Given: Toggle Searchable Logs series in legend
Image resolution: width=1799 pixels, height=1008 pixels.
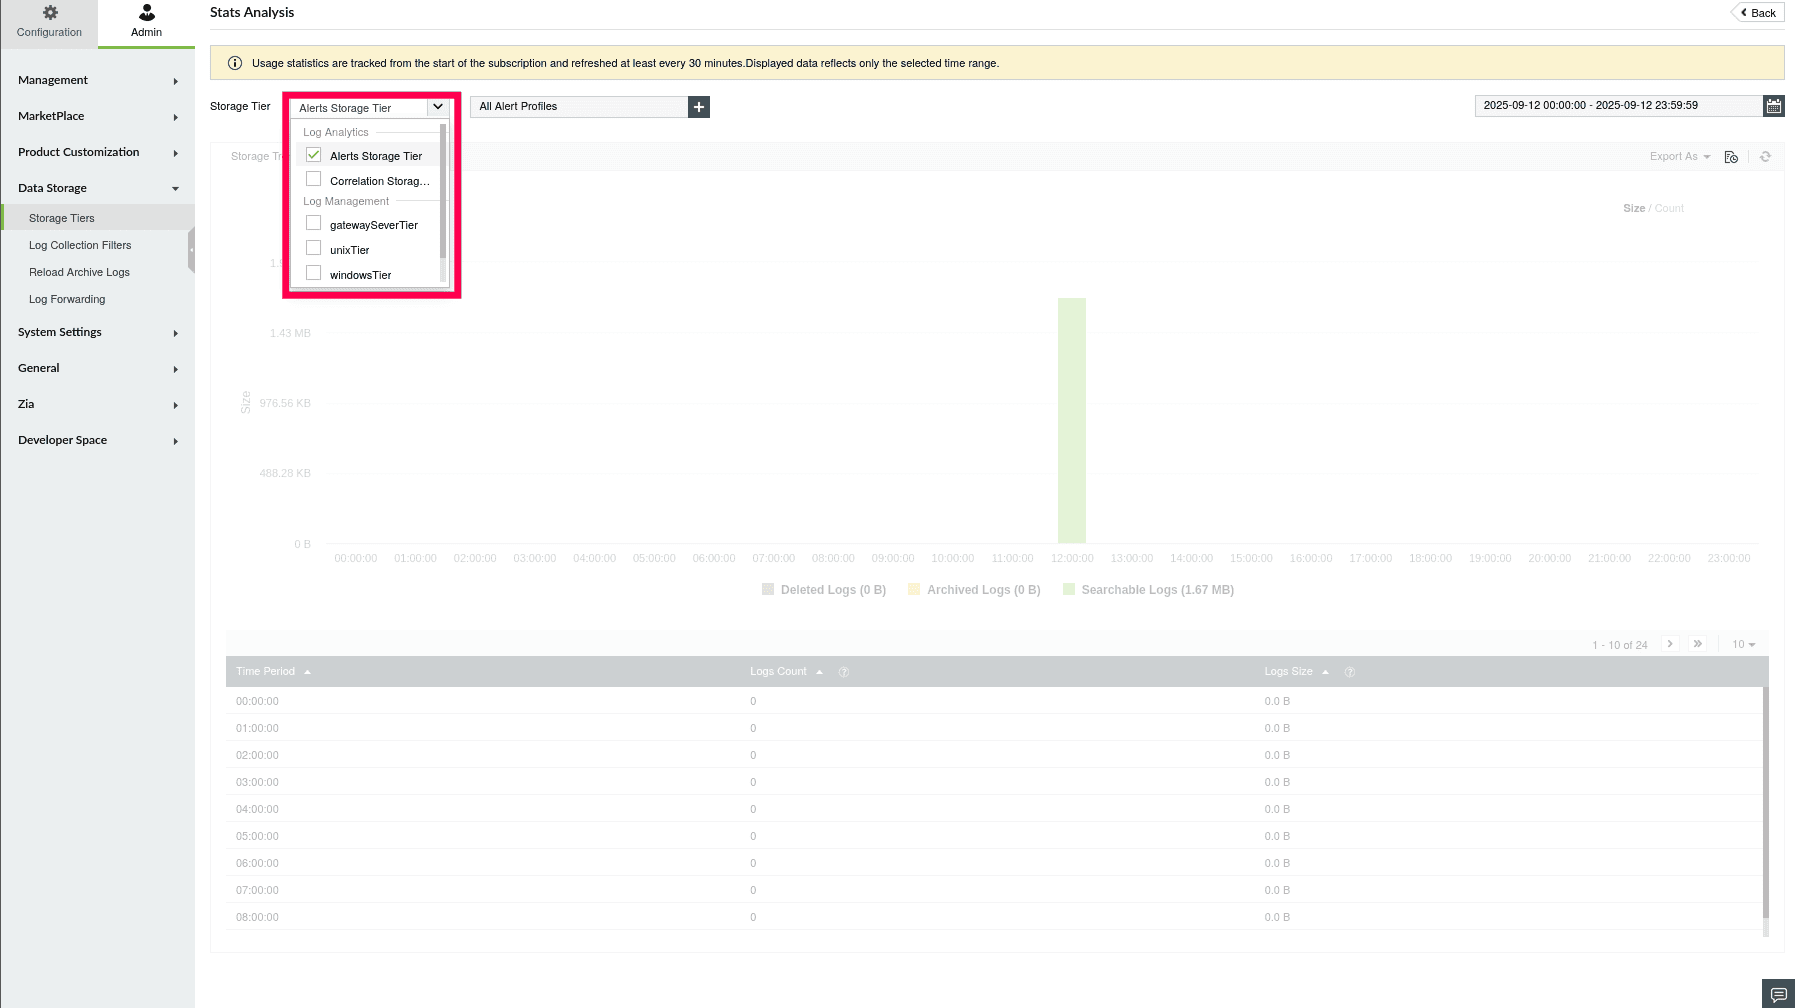Looking at the screenshot, I should pos(1148,590).
